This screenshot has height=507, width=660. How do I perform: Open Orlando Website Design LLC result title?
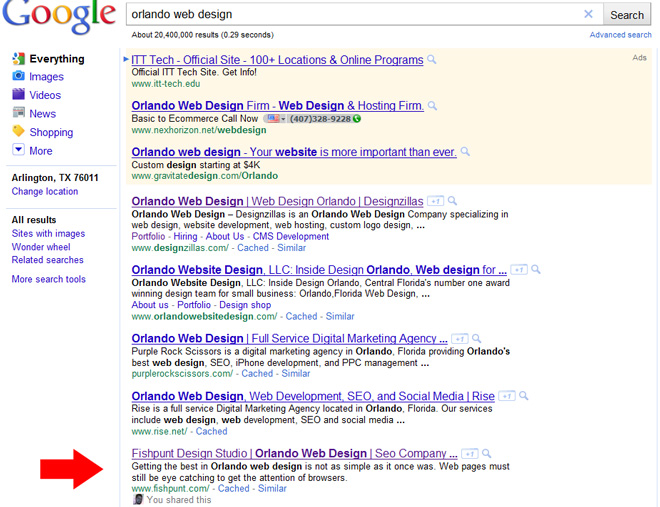[x=319, y=270]
